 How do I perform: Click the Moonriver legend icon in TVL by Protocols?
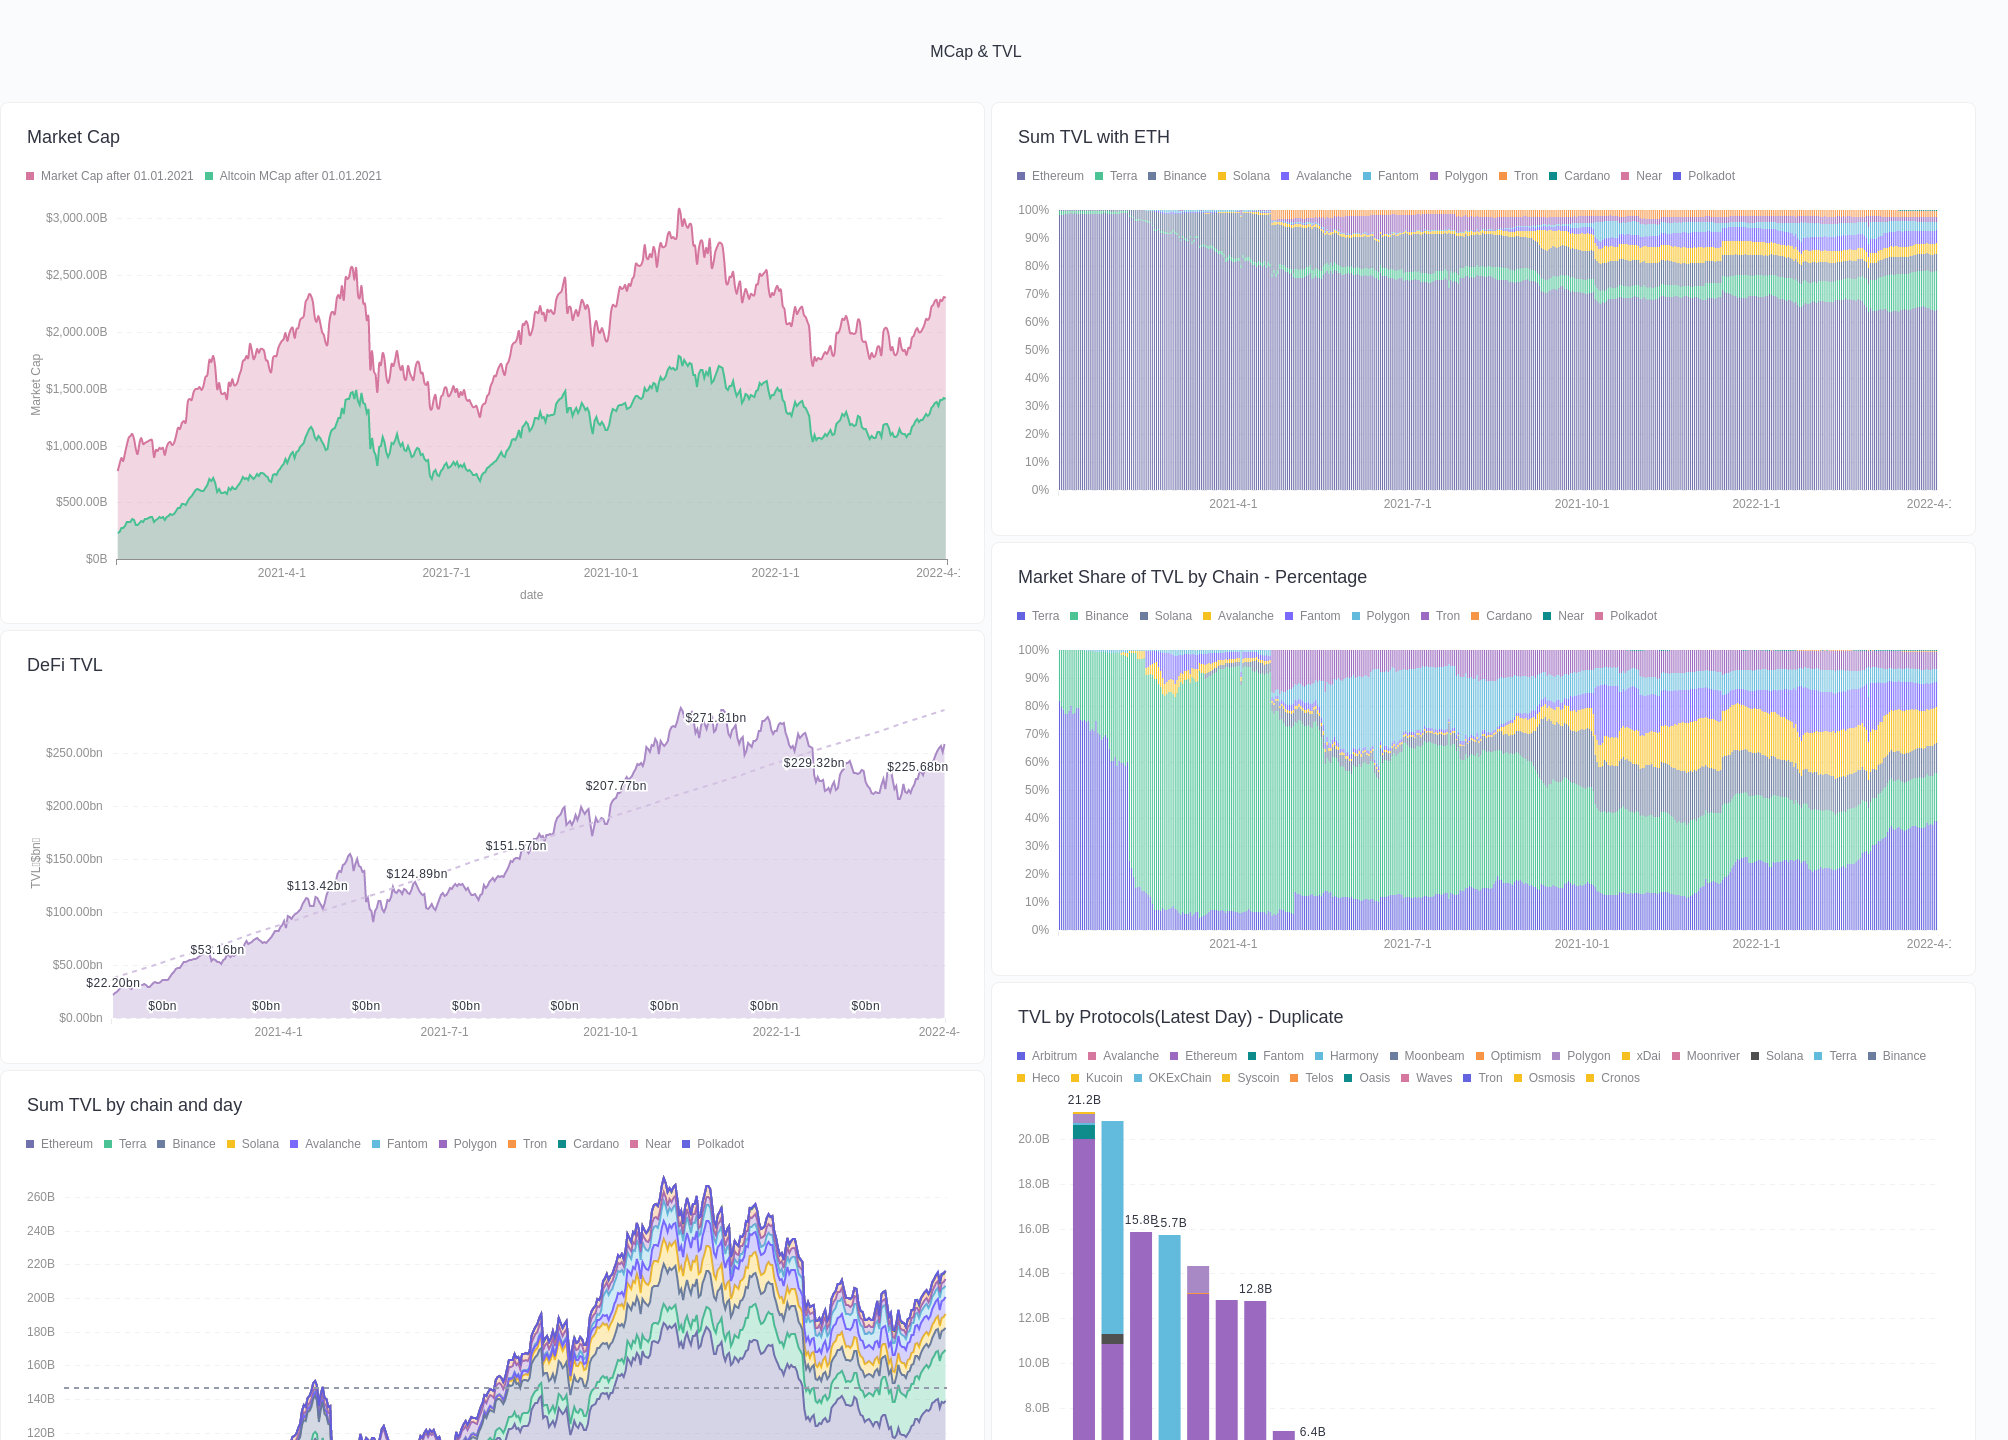point(1706,1056)
